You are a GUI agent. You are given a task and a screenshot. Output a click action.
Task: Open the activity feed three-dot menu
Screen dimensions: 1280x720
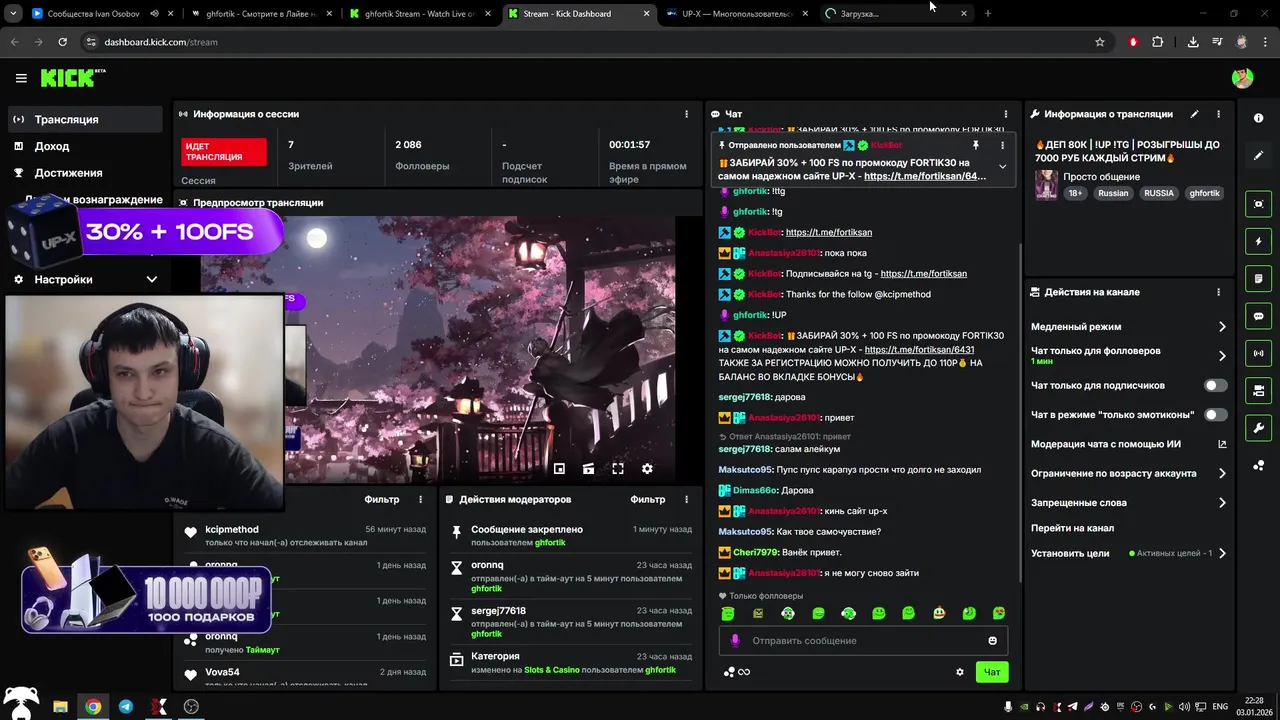tap(420, 499)
